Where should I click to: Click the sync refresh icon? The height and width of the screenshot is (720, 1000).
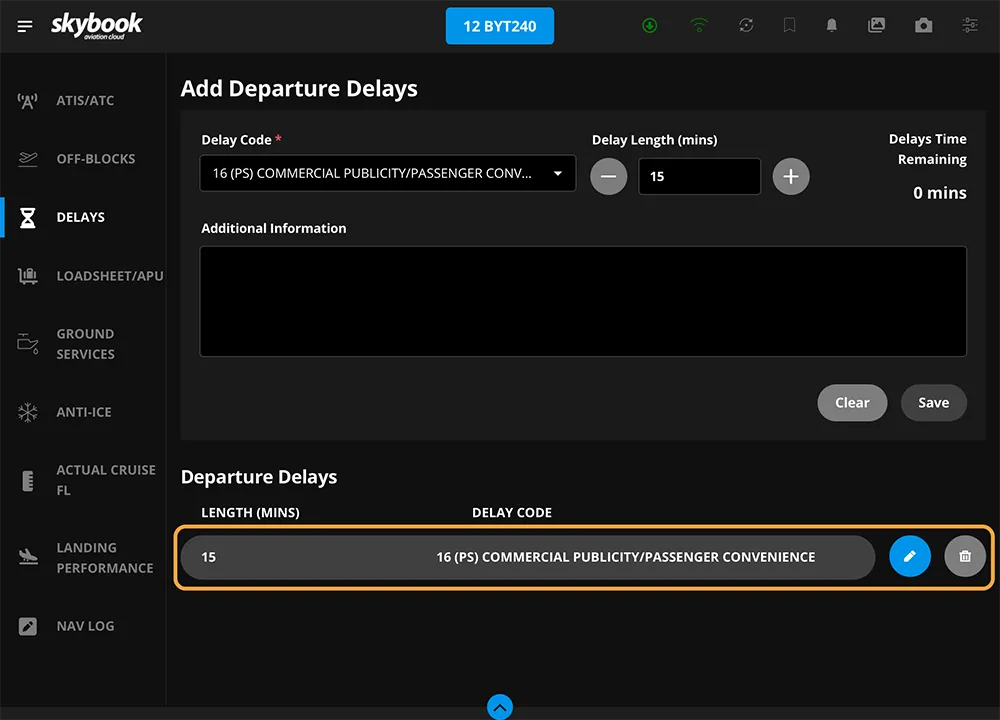(x=746, y=26)
